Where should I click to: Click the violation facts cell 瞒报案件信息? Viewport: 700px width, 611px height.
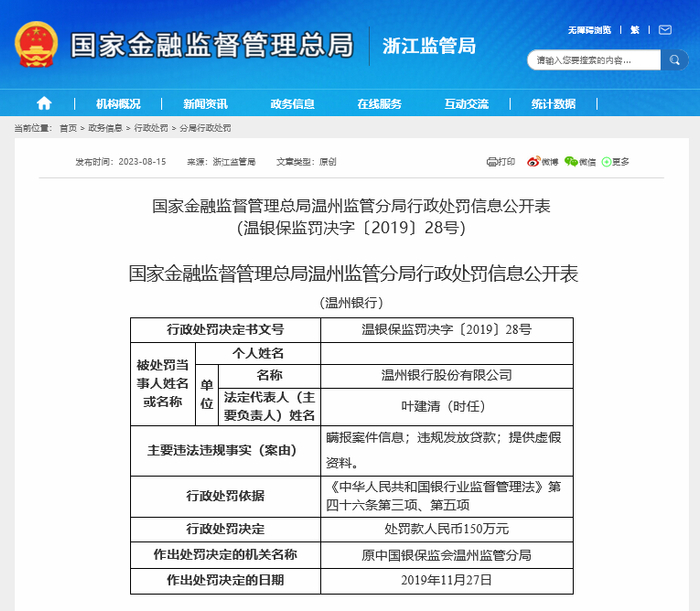(447, 450)
